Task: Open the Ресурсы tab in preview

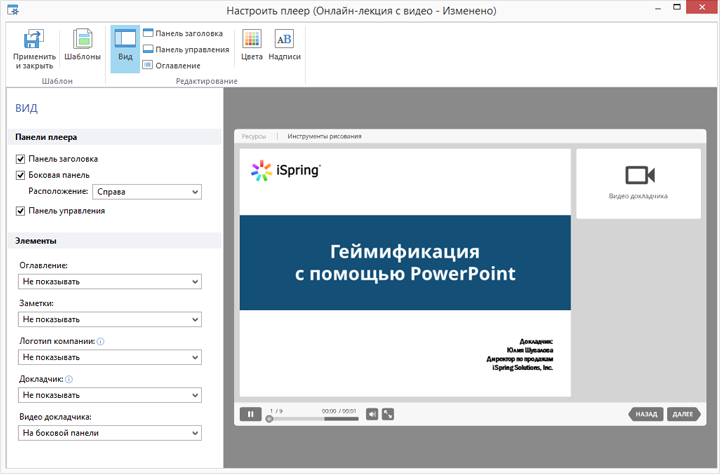Action: (x=254, y=136)
